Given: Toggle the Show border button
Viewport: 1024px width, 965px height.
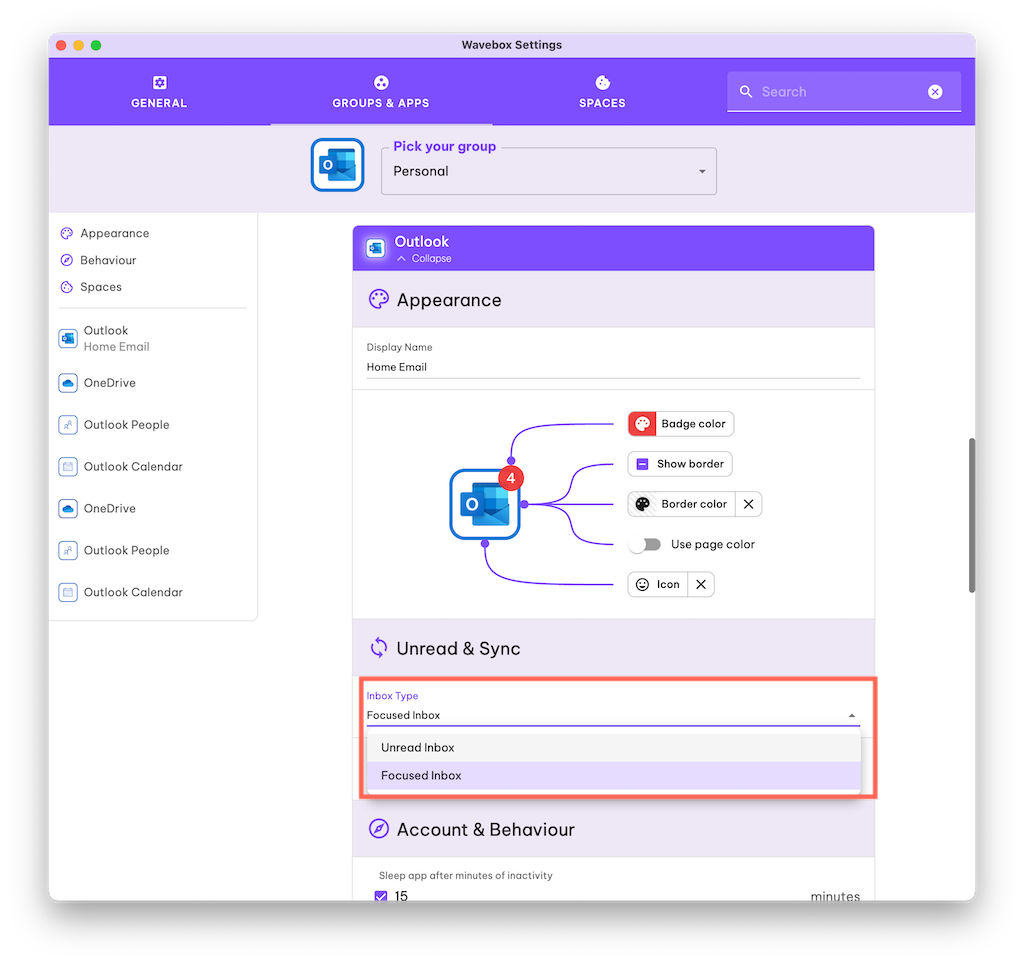Looking at the screenshot, I should click(680, 464).
